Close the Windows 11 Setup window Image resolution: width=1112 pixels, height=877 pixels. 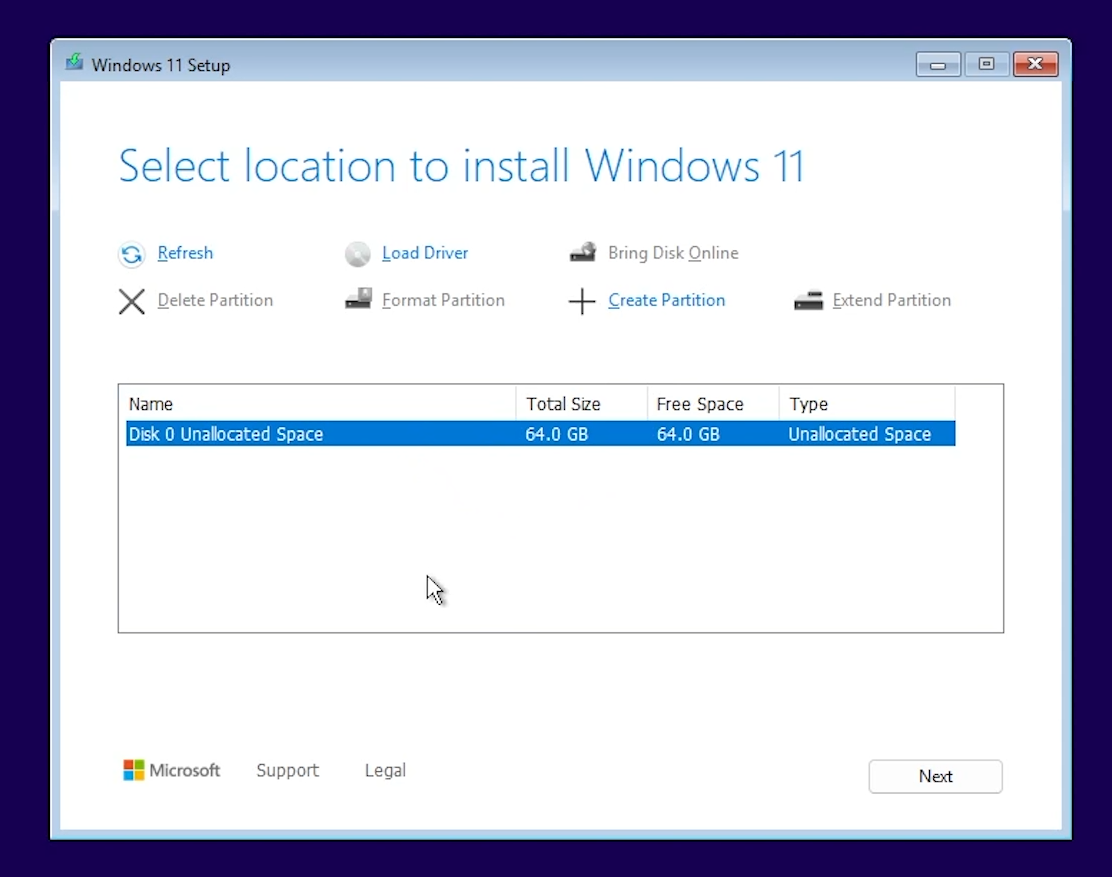(1035, 64)
